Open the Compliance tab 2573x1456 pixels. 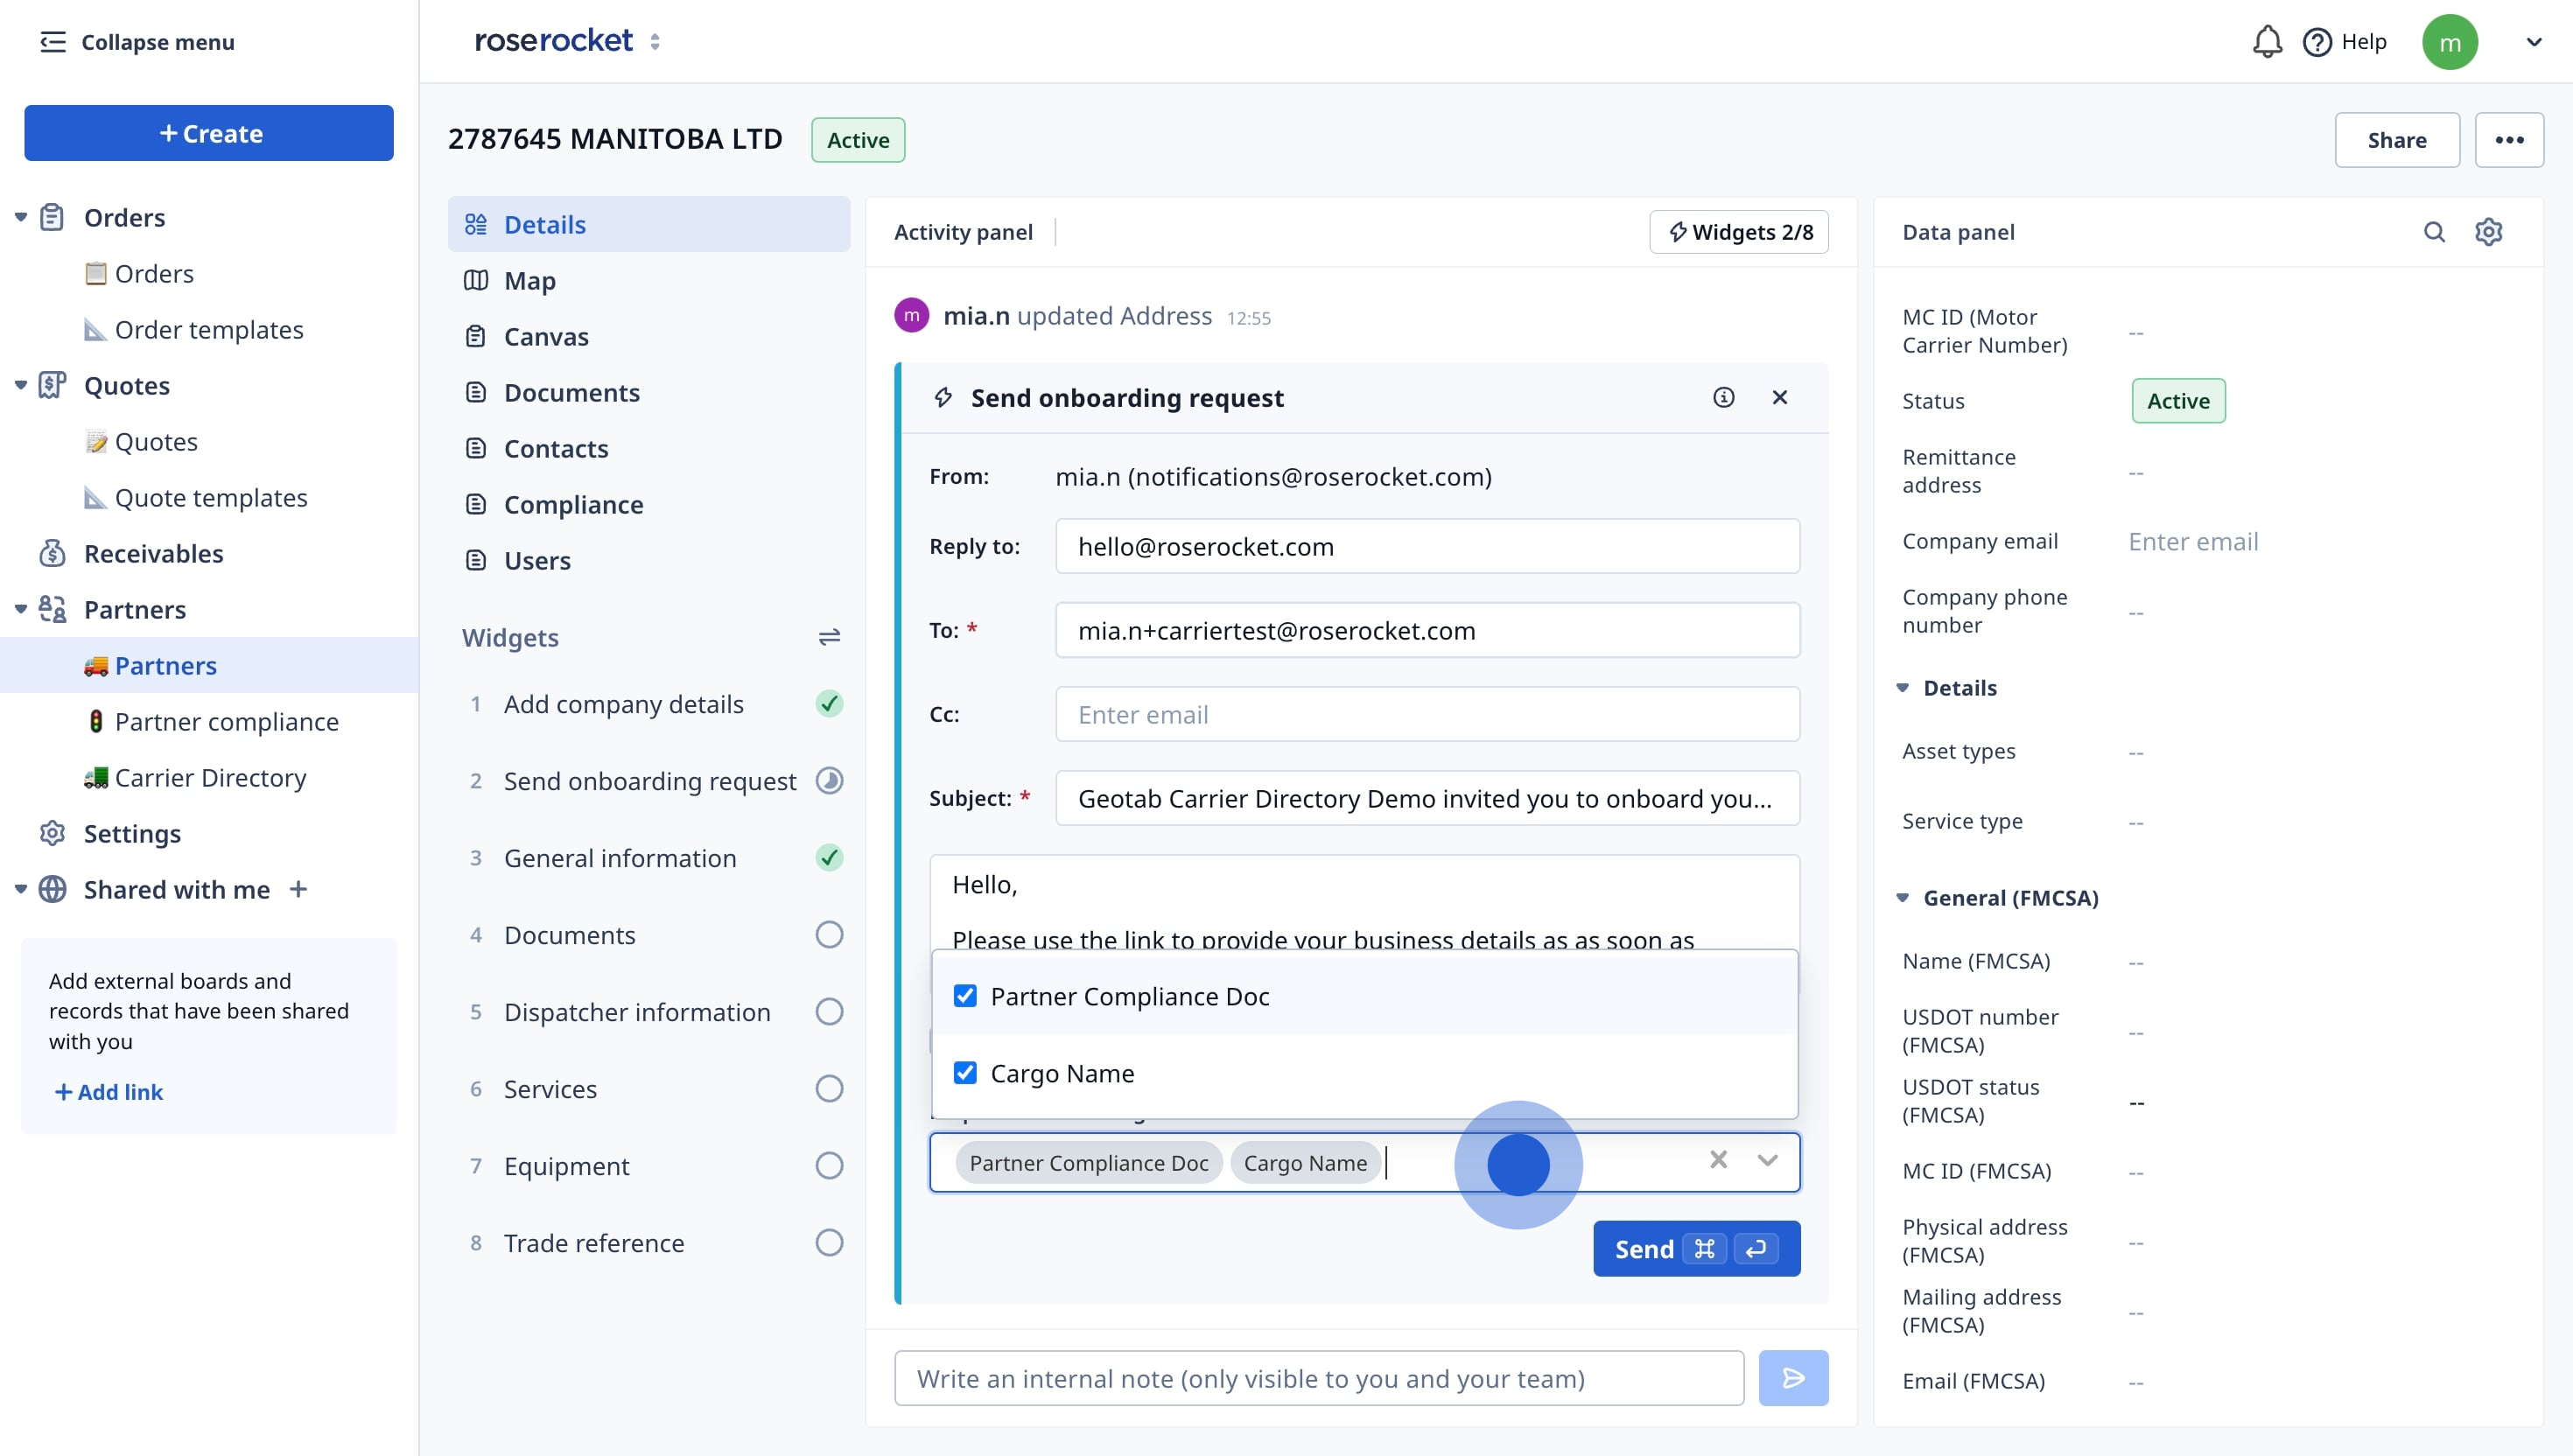573,505
